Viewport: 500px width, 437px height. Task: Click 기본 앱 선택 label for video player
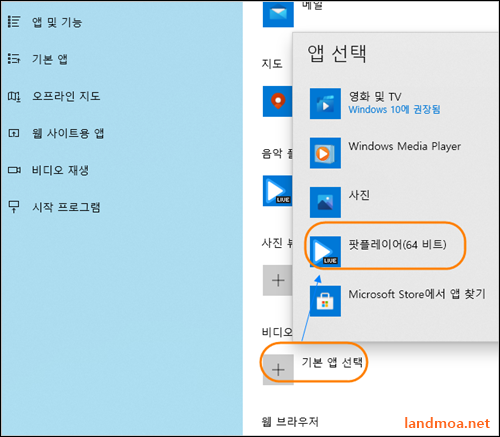click(332, 362)
